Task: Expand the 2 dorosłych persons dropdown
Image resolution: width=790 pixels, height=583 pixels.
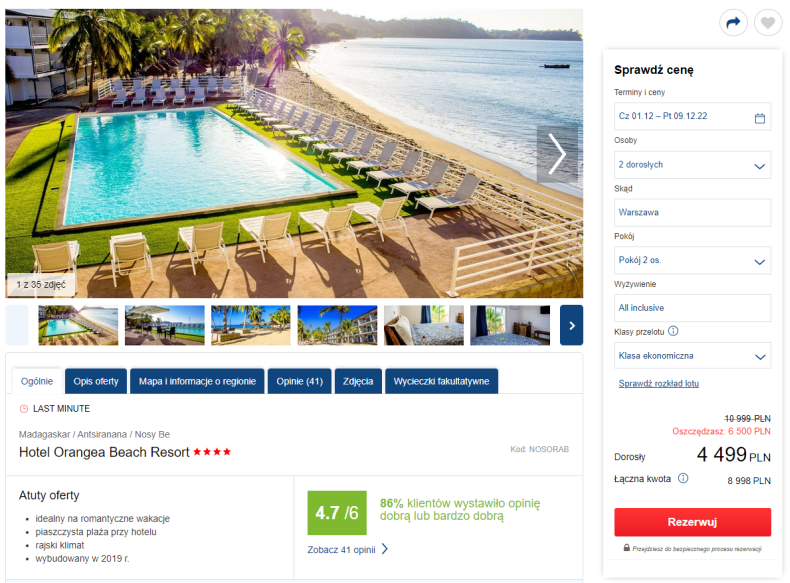Action: (692, 165)
